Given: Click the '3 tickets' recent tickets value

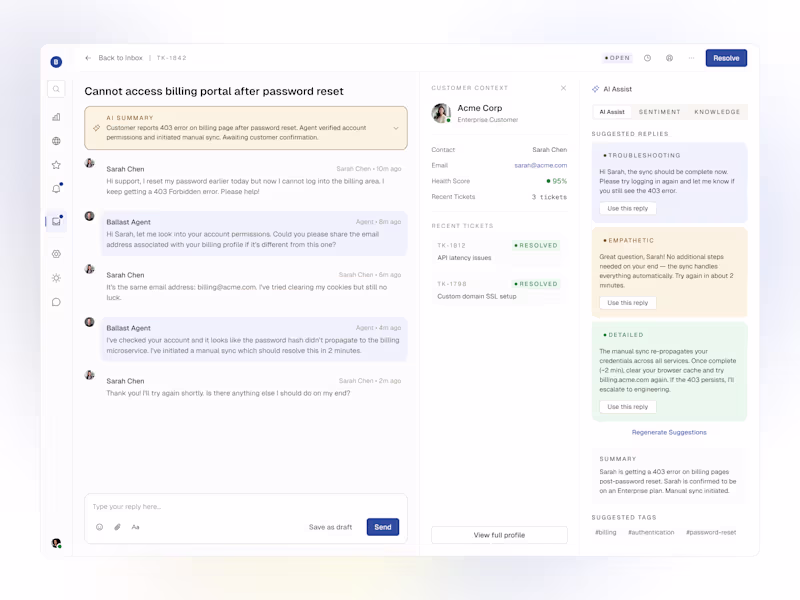Looking at the screenshot, I should [x=549, y=197].
